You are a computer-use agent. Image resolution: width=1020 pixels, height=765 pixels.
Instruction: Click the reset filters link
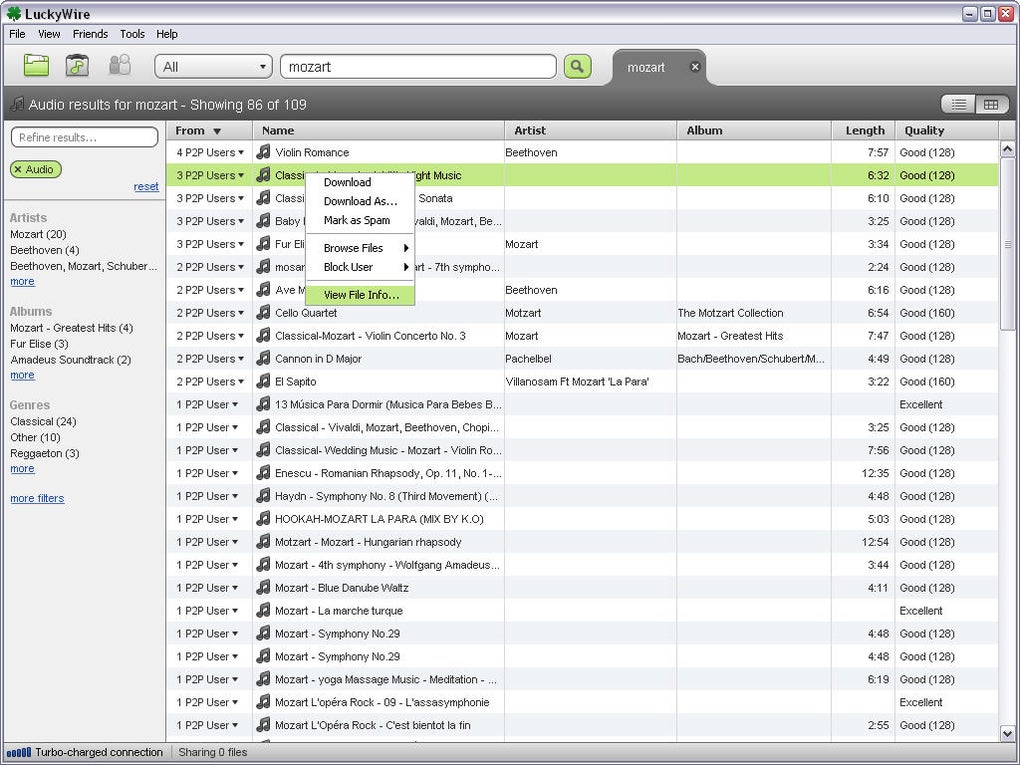146,187
